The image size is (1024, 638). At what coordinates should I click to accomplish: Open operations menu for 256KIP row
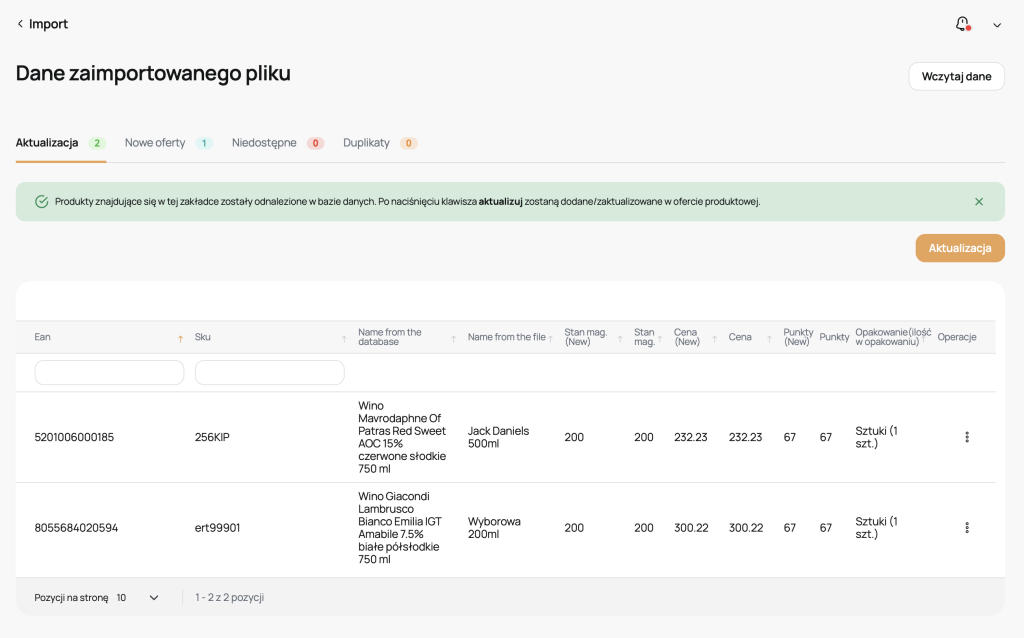pyautogui.click(x=966, y=437)
